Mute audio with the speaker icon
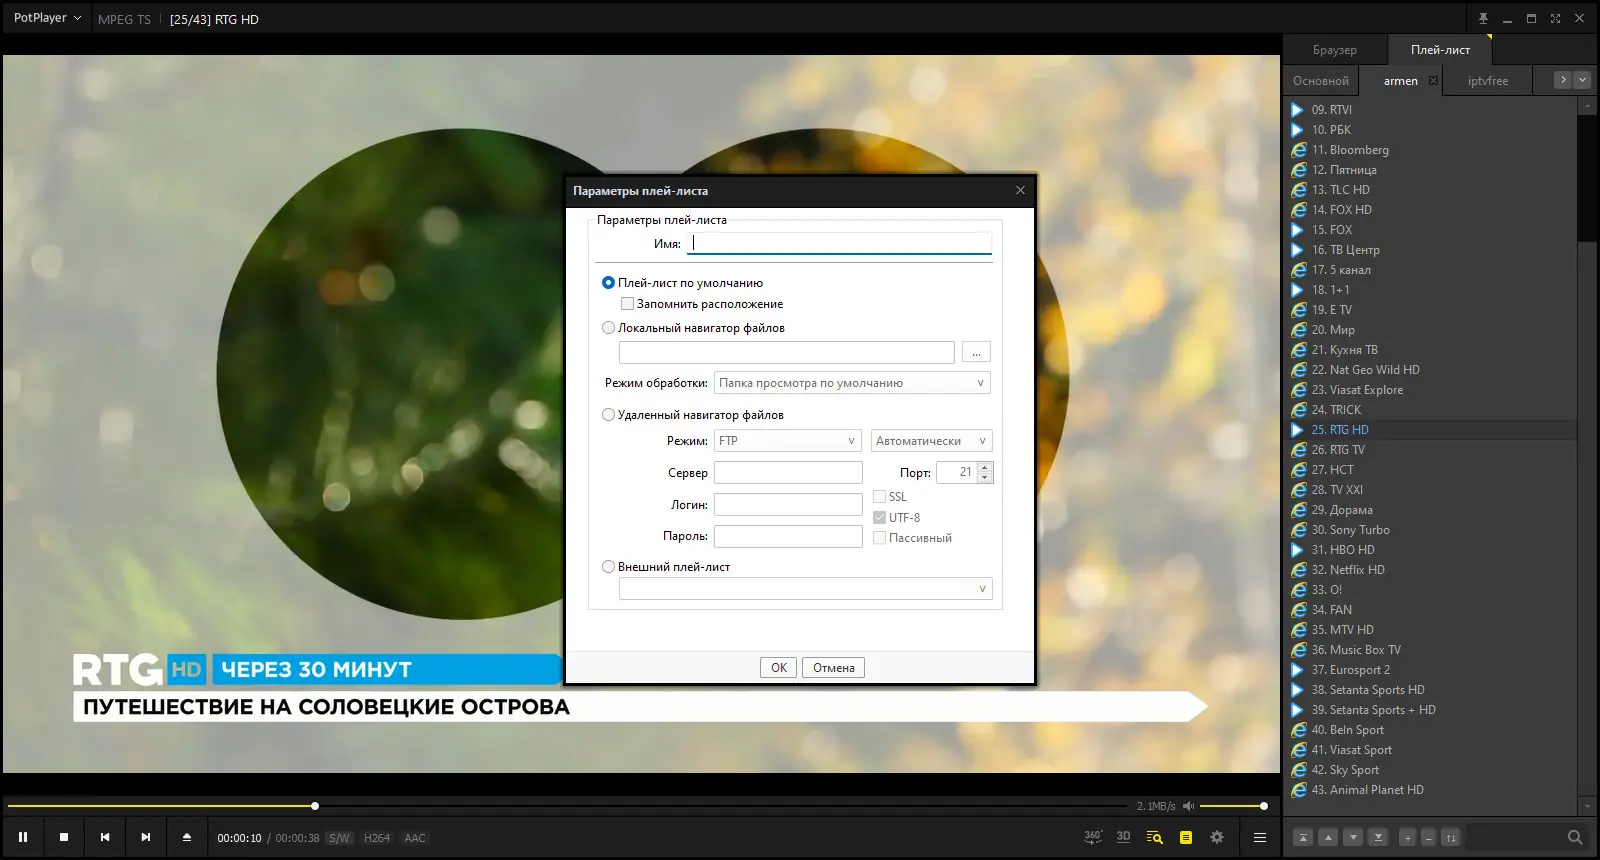1600x860 pixels. tap(1188, 806)
